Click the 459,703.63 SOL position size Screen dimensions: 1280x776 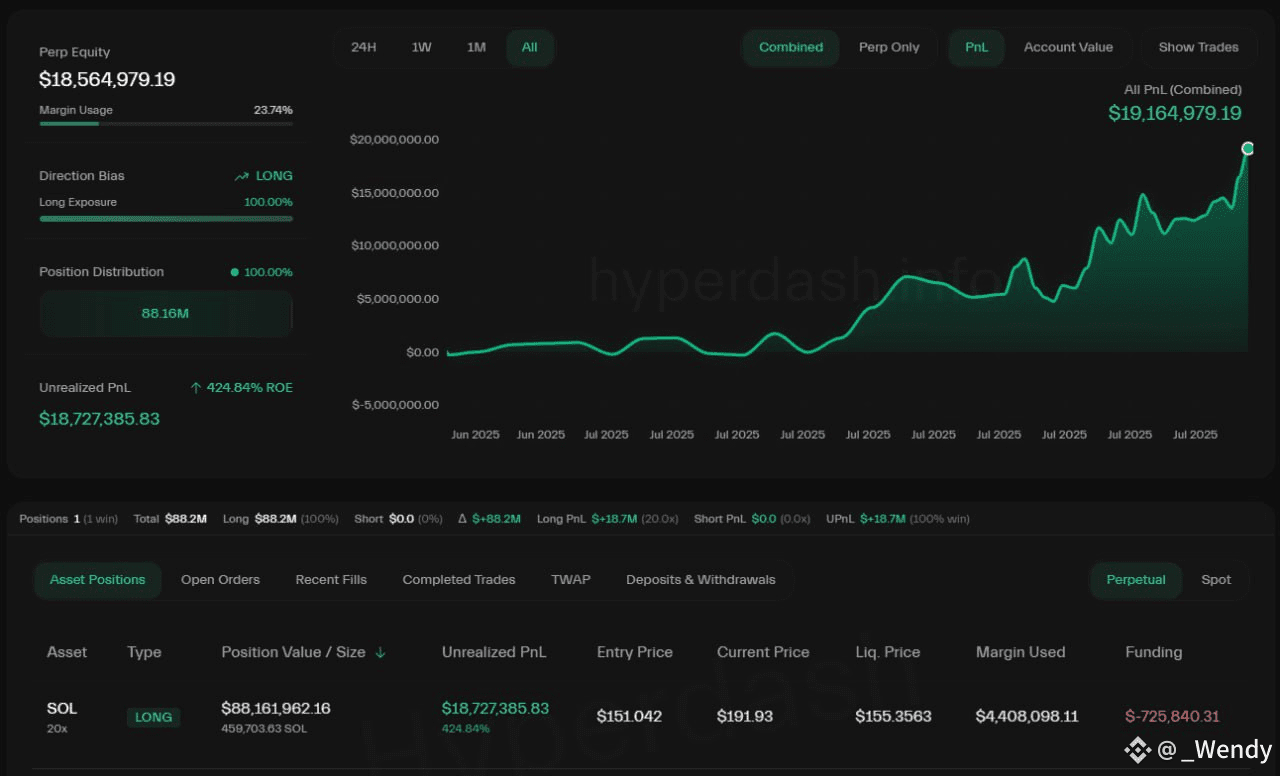[x=264, y=729]
